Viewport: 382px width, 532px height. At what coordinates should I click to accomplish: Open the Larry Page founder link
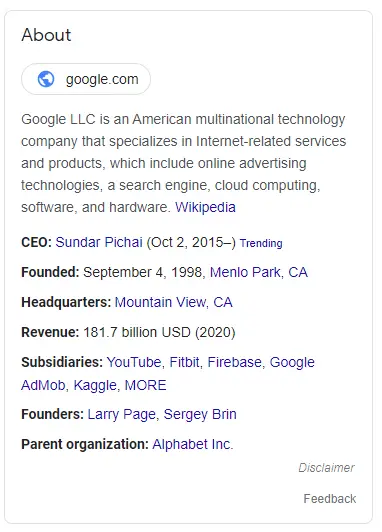click(121, 414)
